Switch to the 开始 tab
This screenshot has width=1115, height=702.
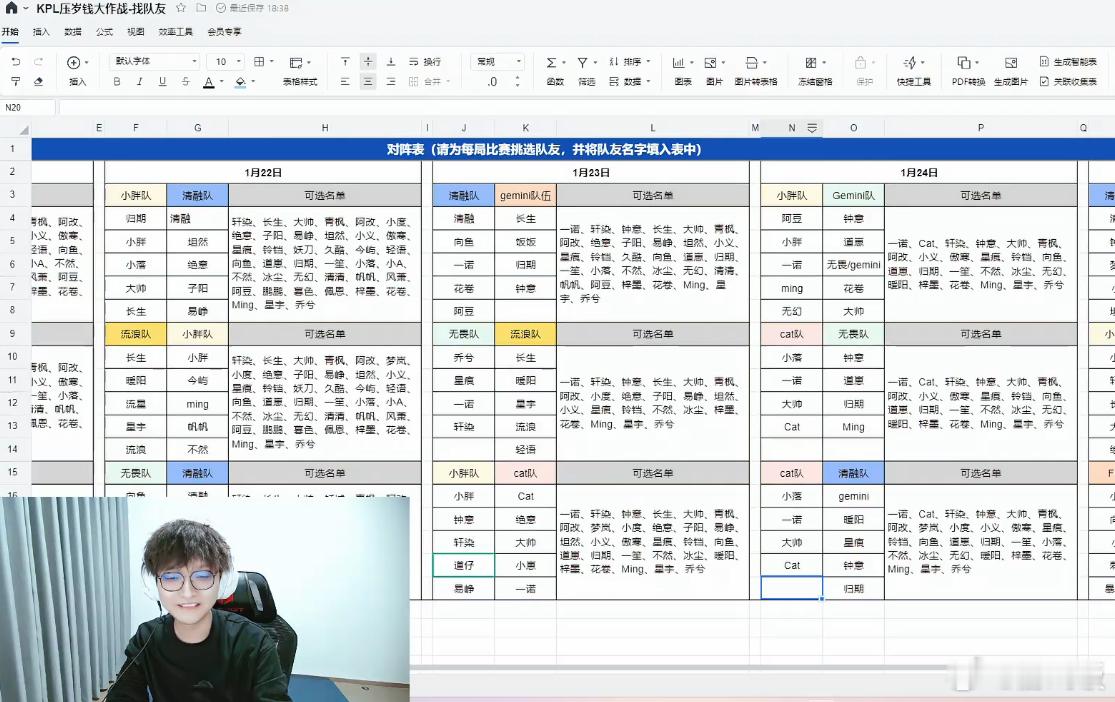(x=10, y=31)
